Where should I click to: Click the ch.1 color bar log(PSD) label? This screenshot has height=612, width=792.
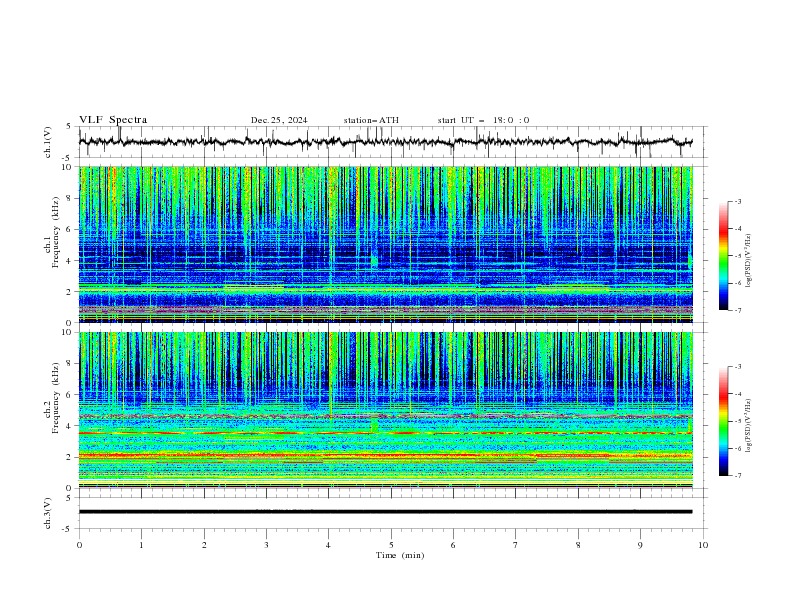(749, 261)
